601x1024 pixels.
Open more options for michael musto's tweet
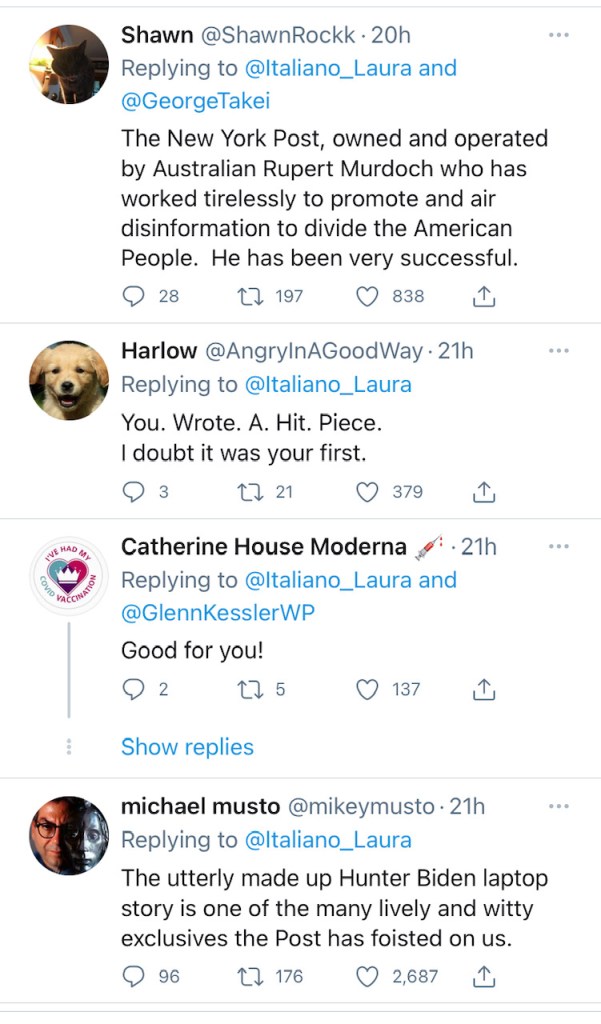(558, 806)
